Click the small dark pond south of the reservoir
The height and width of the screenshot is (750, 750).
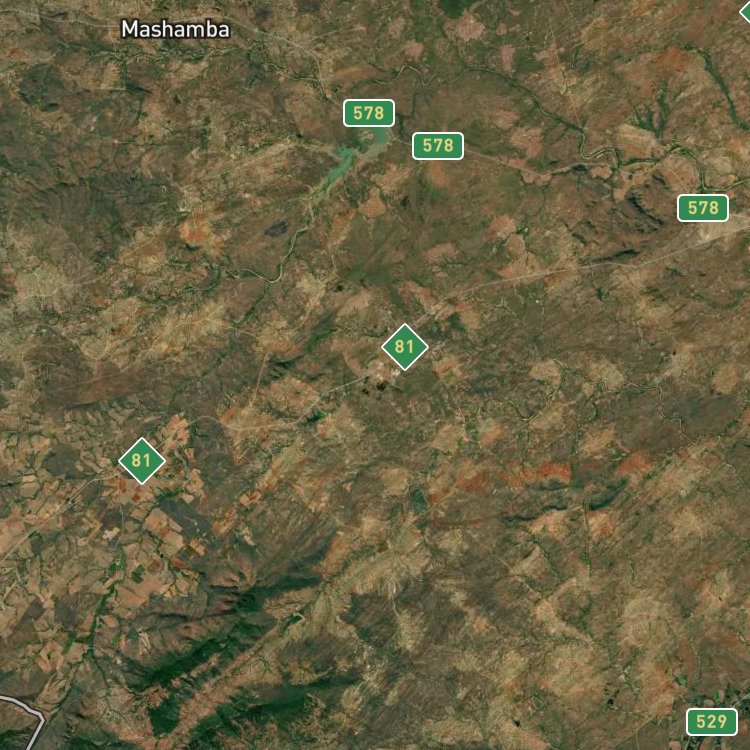coord(277,229)
